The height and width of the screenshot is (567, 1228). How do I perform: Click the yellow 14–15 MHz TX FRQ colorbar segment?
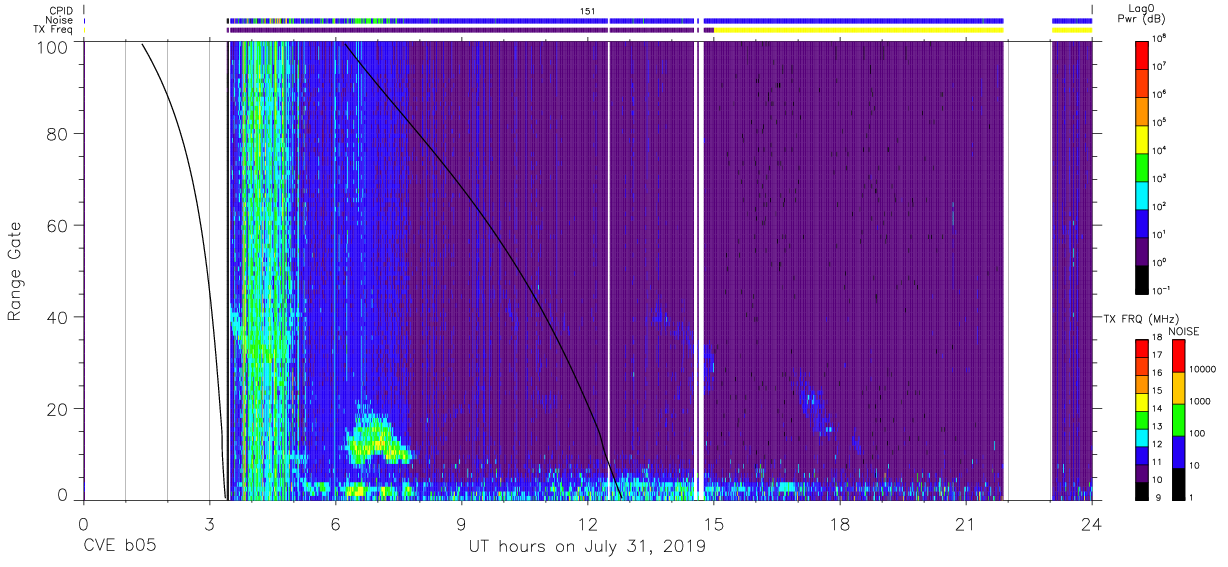coord(1143,400)
